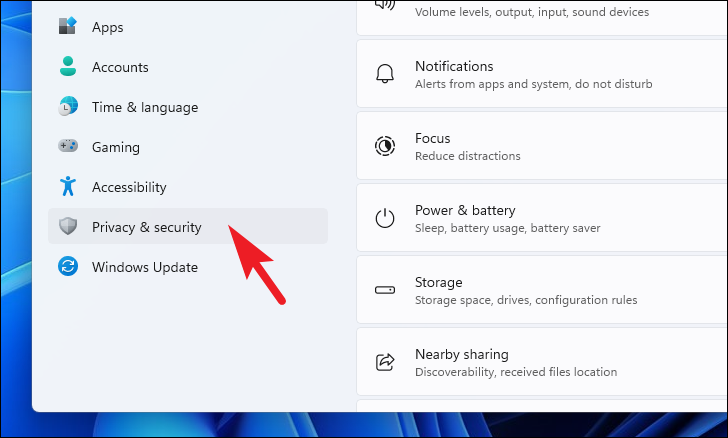728x438 pixels.
Task: Open the Nearby sharing settings card
Action: [541, 362]
